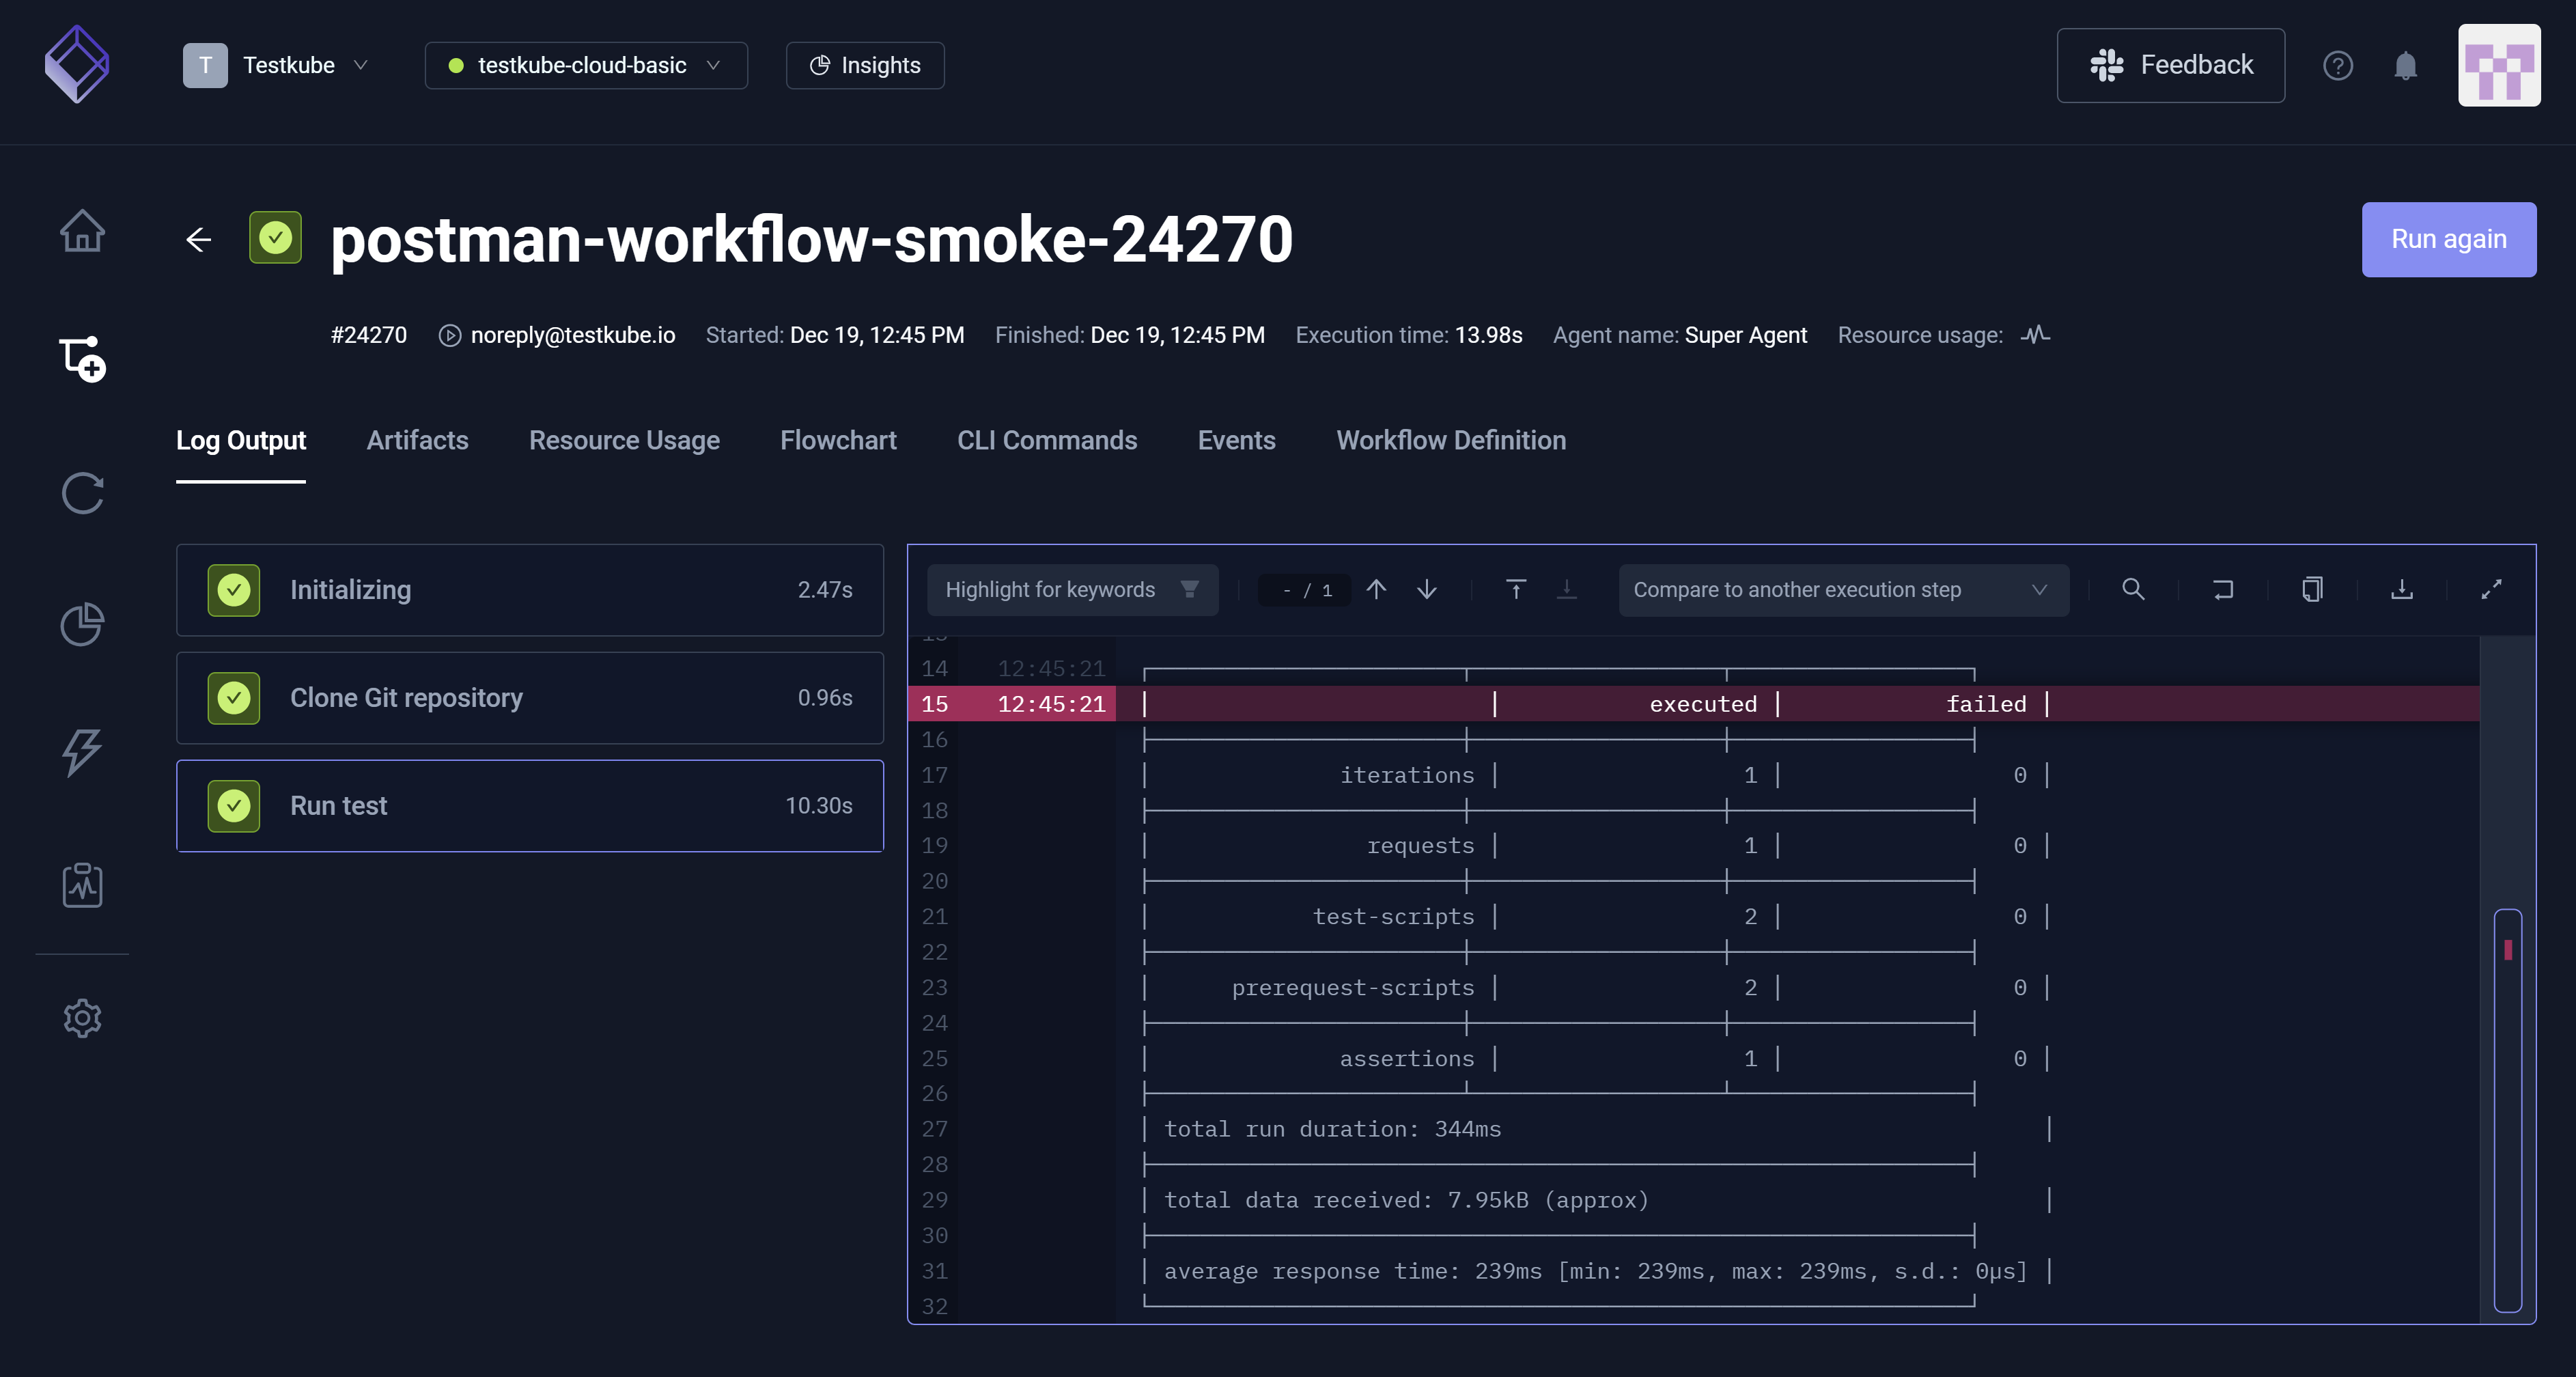Viewport: 2576px width, 1377px height.
Task: Open the Insights button
Action: (865, 66)
